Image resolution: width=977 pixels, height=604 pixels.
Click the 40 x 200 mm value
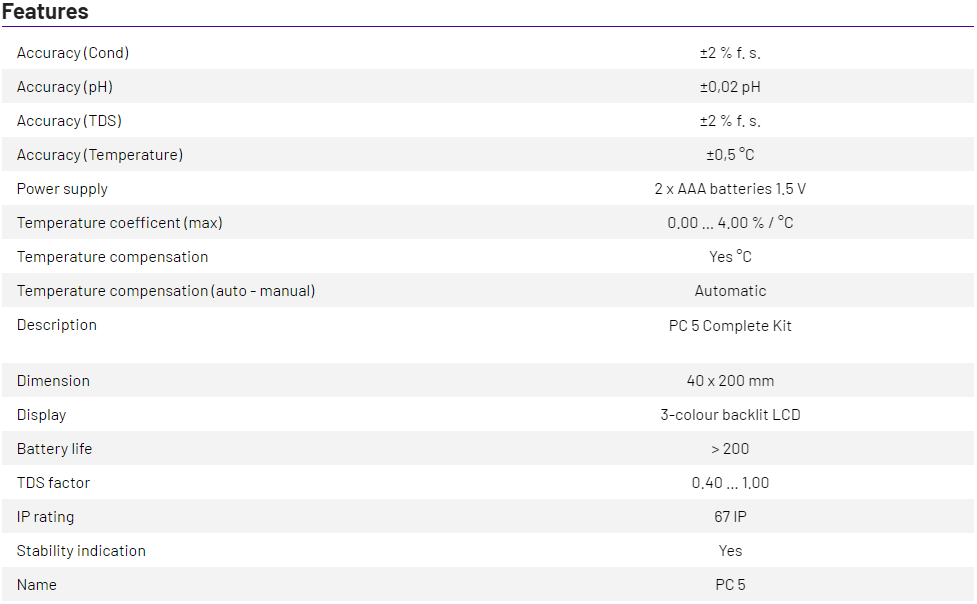tap(730, 381)
